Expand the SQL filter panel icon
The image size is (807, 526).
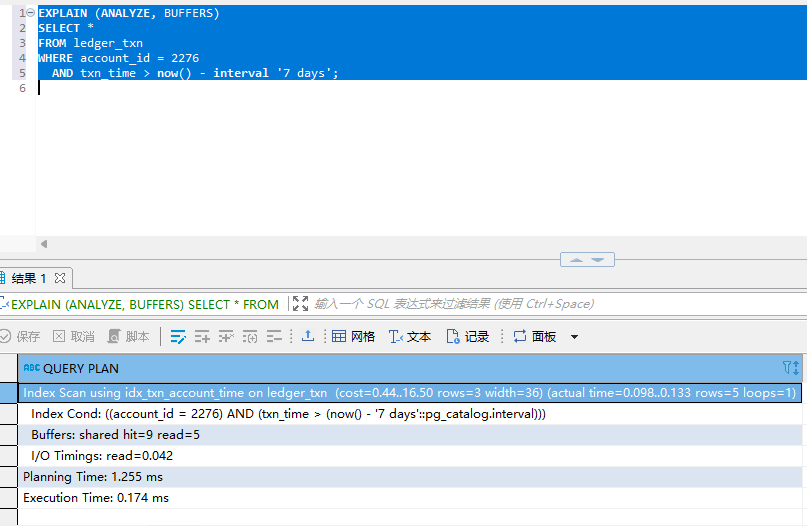click(299, 304)
